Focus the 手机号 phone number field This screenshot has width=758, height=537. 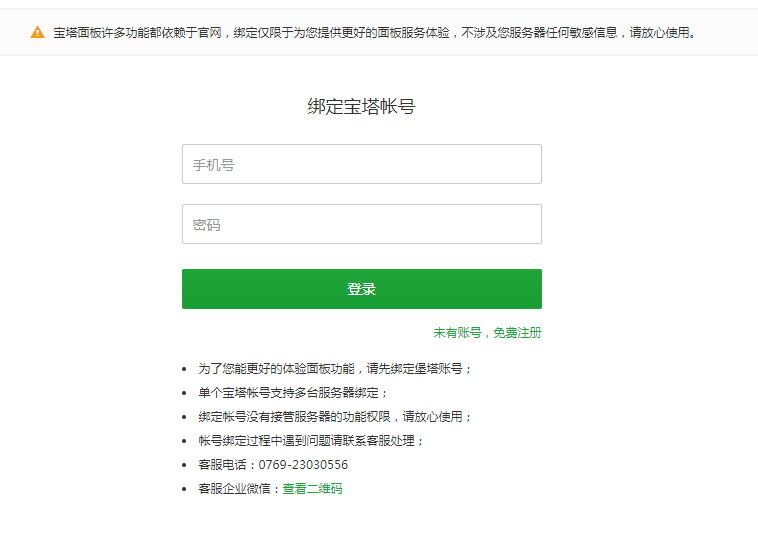pyautogui.click(x=362, y=164)
